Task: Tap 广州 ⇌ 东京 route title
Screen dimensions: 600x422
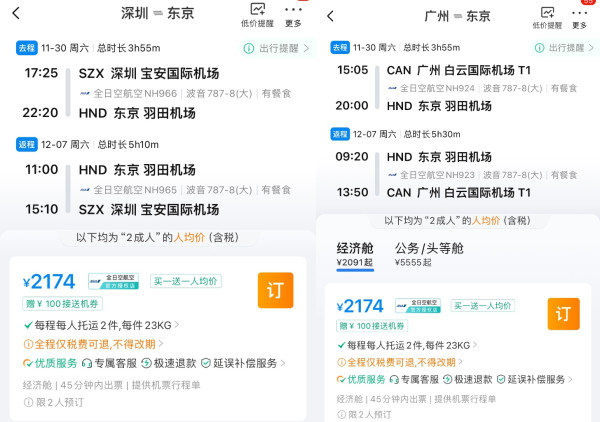Action: point(457,16)
